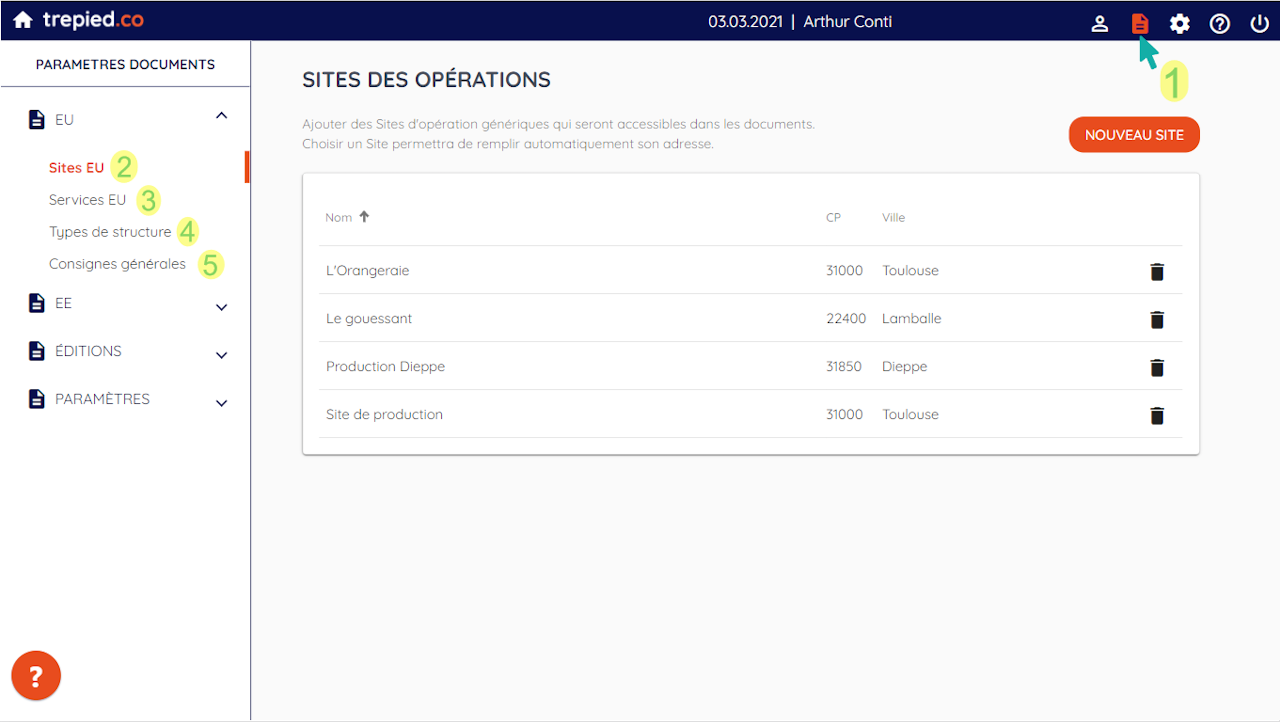
Task: Open the user profile icon
Action: click(x=1100, y=24)
